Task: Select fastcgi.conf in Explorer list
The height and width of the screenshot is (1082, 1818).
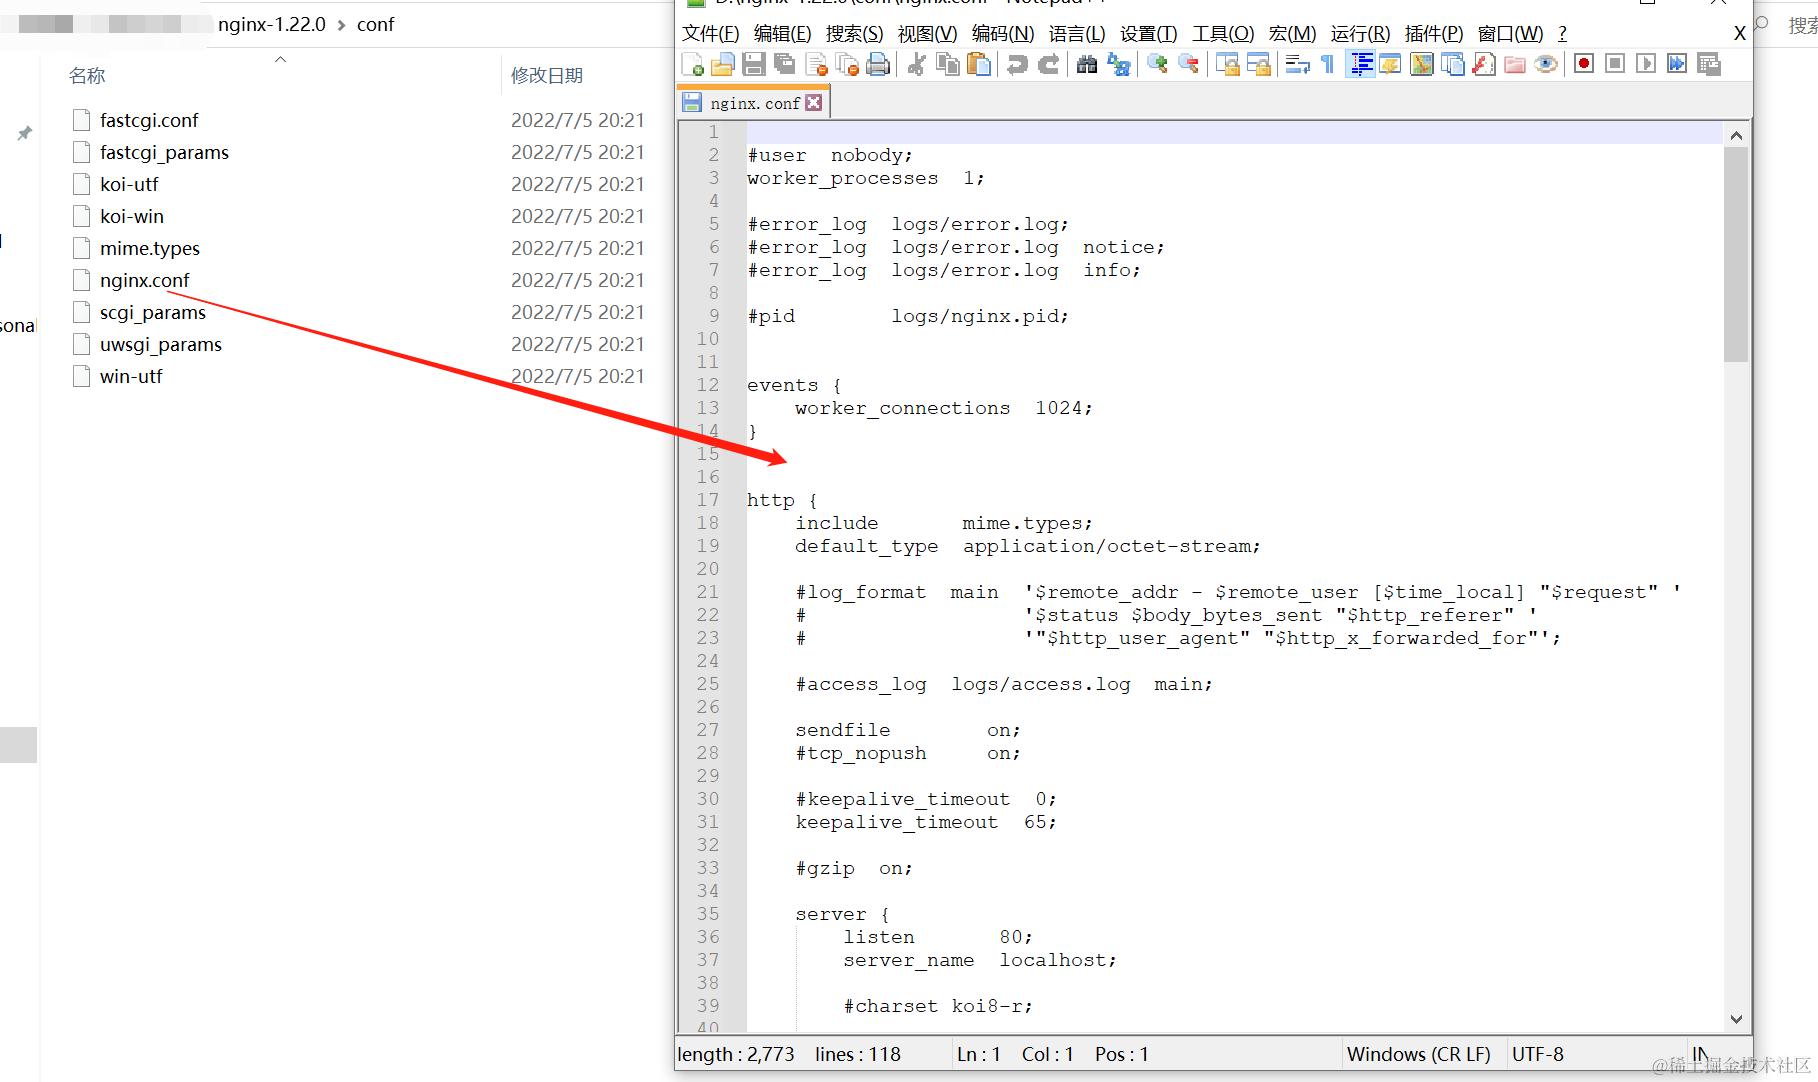Action: coord(149,120)
